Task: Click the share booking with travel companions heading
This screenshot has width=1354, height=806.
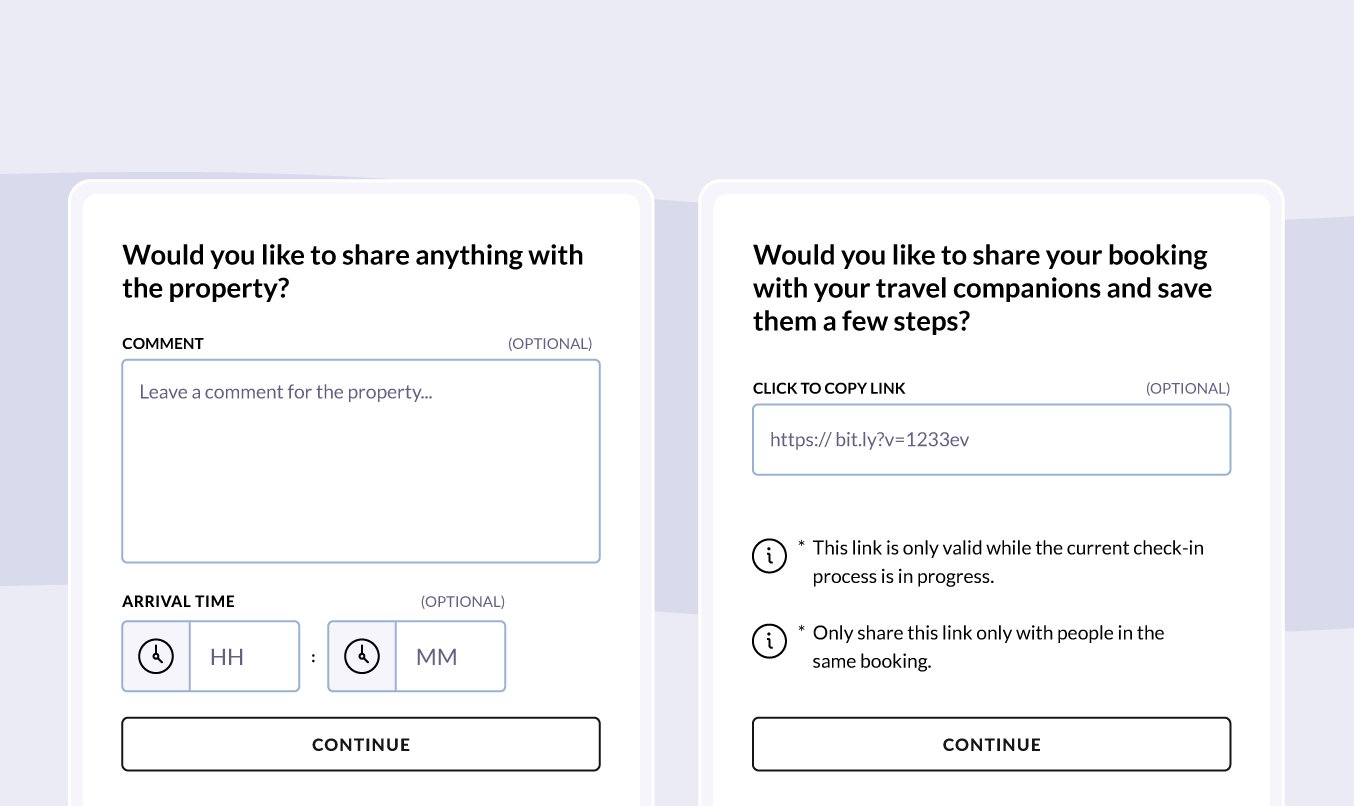Action: coord(982,288)
